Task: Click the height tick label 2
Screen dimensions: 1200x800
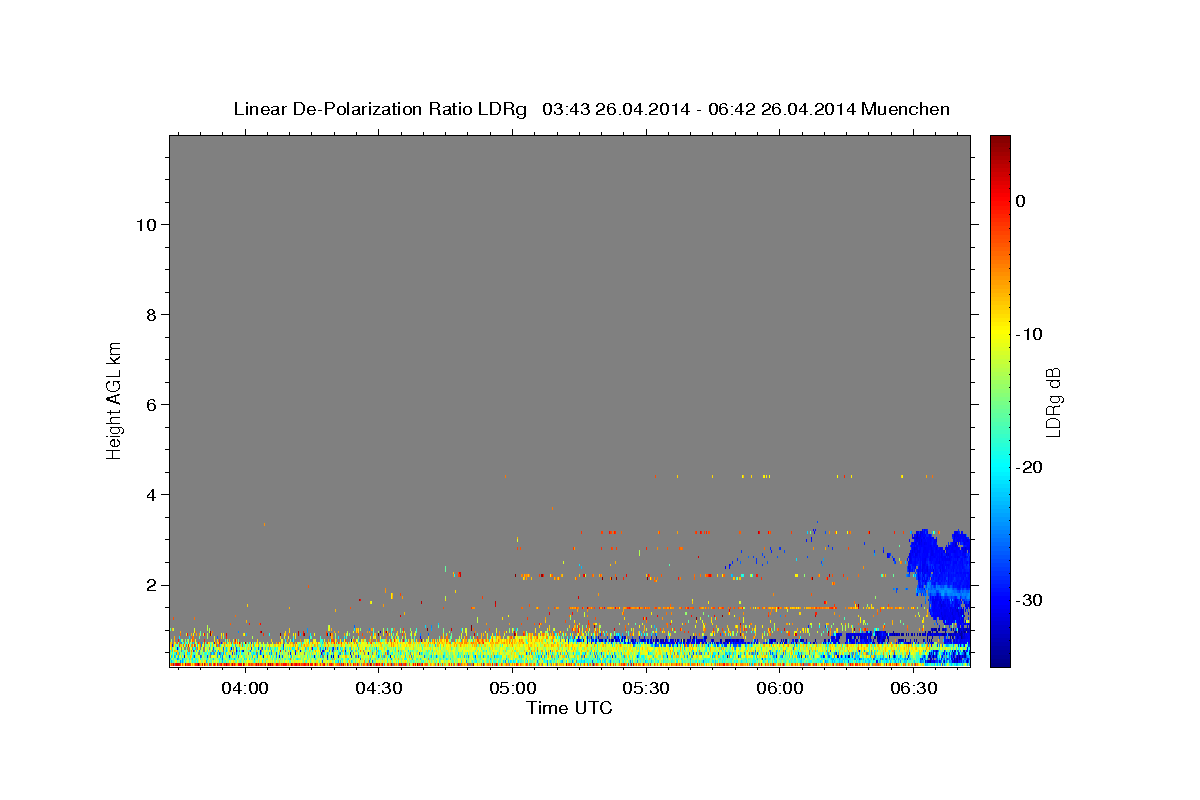Action: pos(150,585)
